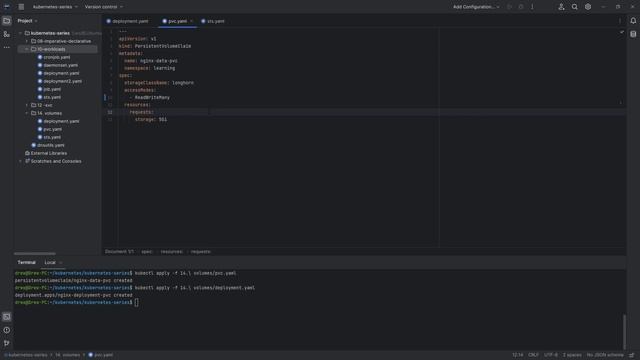Screen dimensions: 640x360
Task: Select the Terminal tool window tab
Action: (x=27, y=262)
